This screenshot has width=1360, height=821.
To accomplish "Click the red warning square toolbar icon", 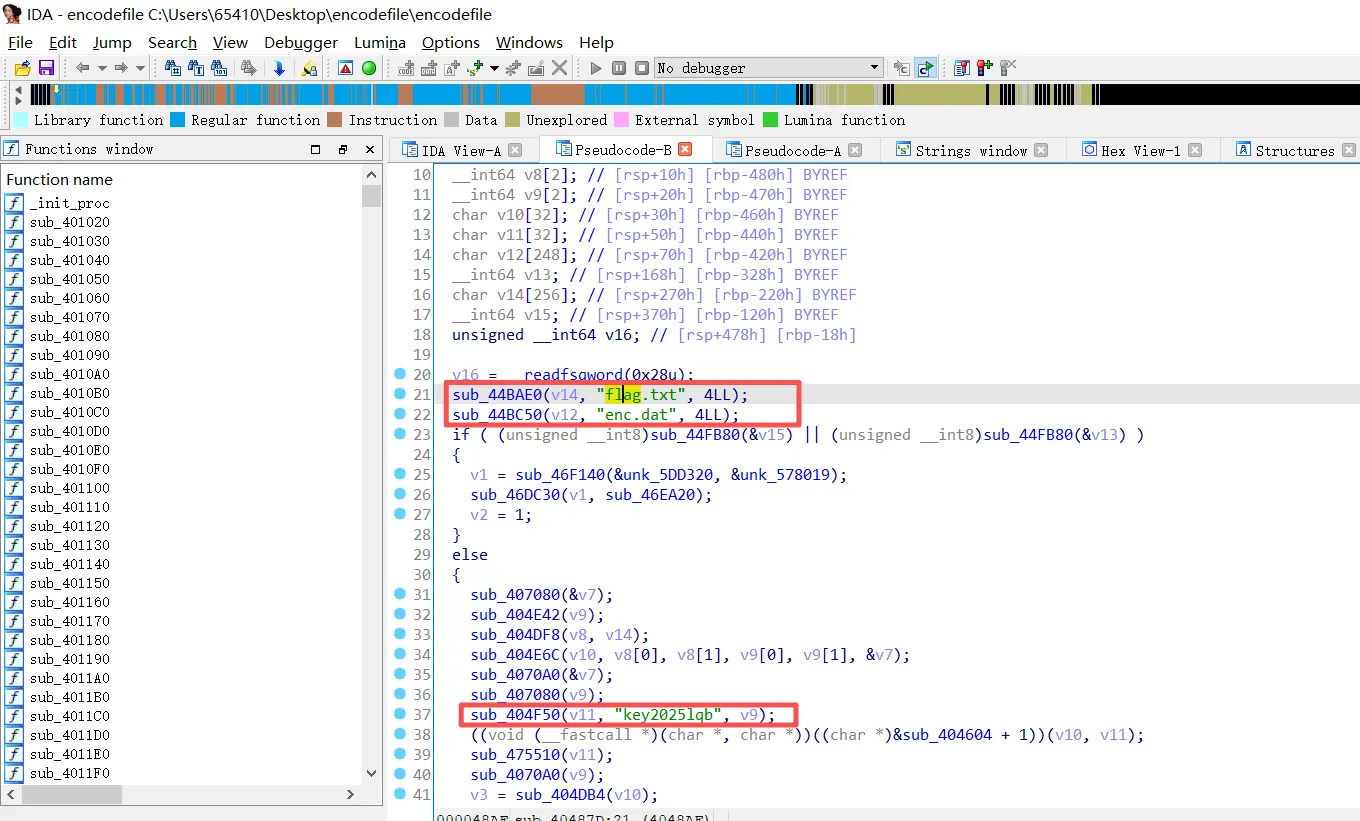I will (345, 68).
